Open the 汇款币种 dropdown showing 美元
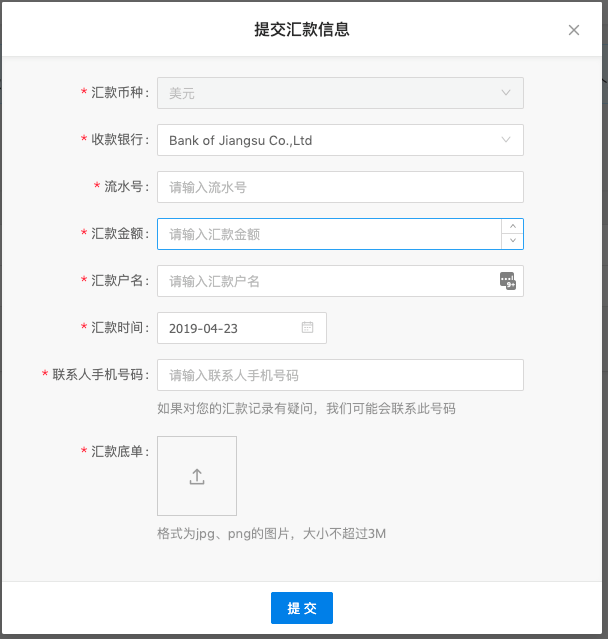608x639 pixels. click(340, 93)
